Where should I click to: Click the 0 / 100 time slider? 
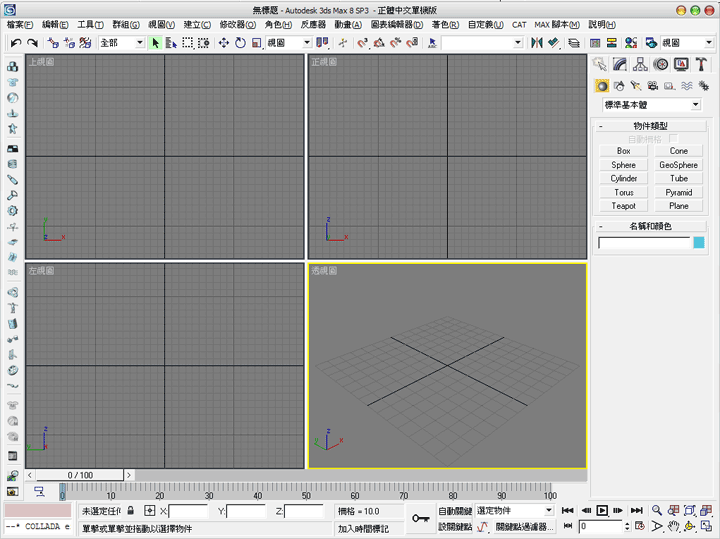point(80,475)
